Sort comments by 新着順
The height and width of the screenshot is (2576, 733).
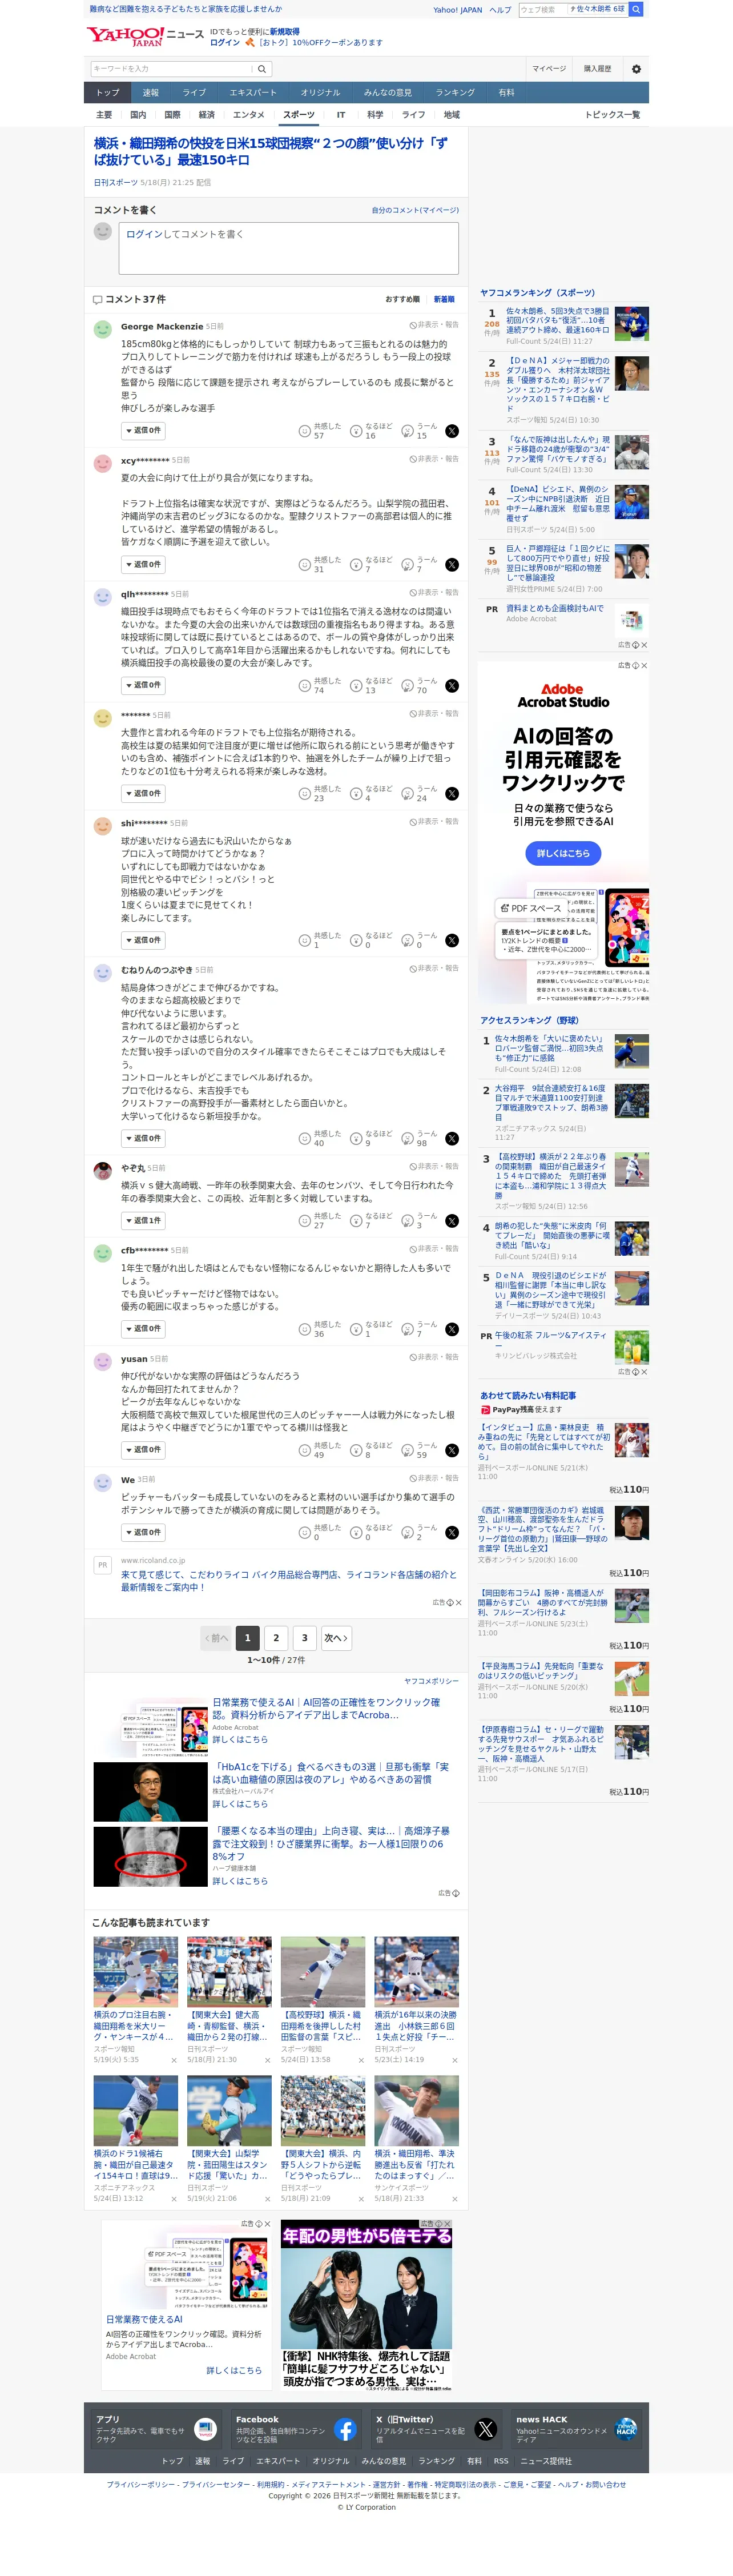point(444,299)
